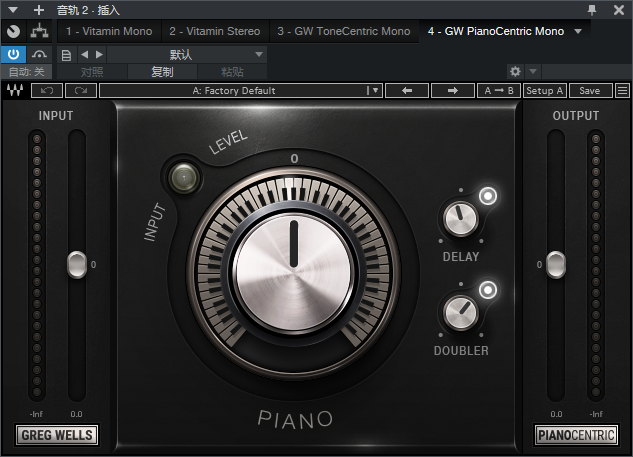Click the 音轨 2 - 插入 title text
Viewport: 633px width, 457px height.
[88, 10]
